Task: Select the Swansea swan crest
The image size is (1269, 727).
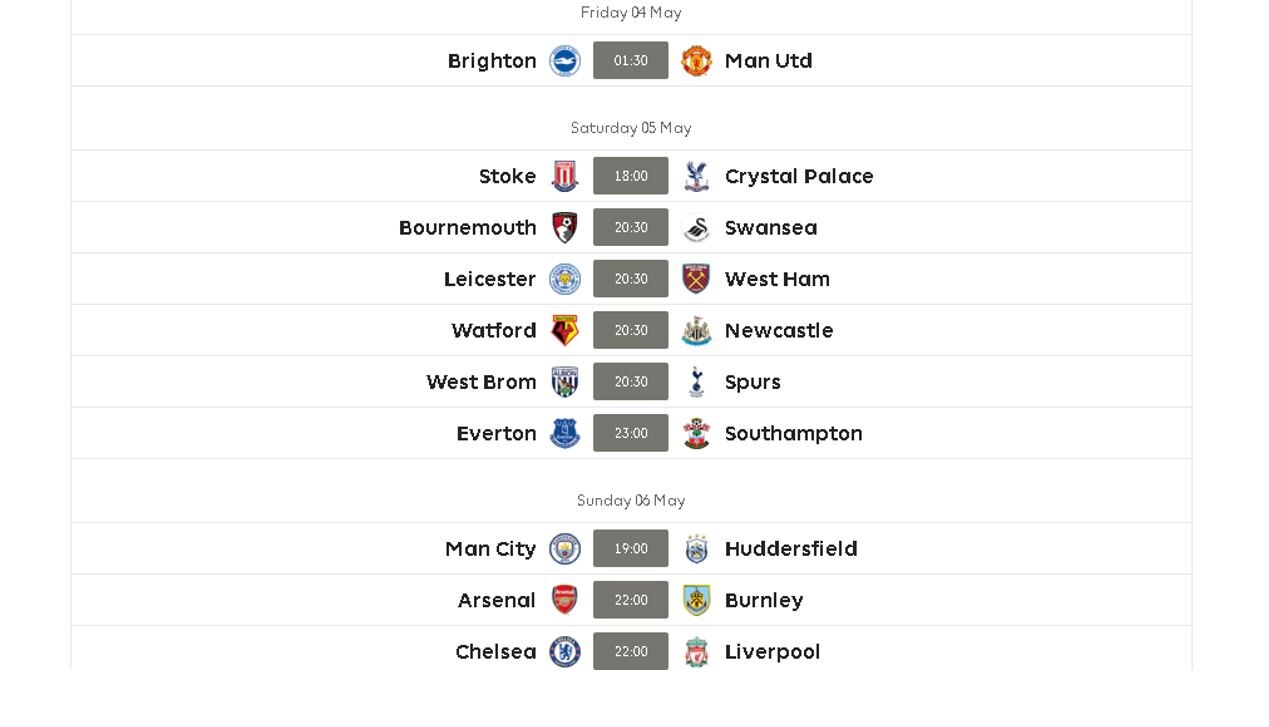Action: [x=696, y=228]
